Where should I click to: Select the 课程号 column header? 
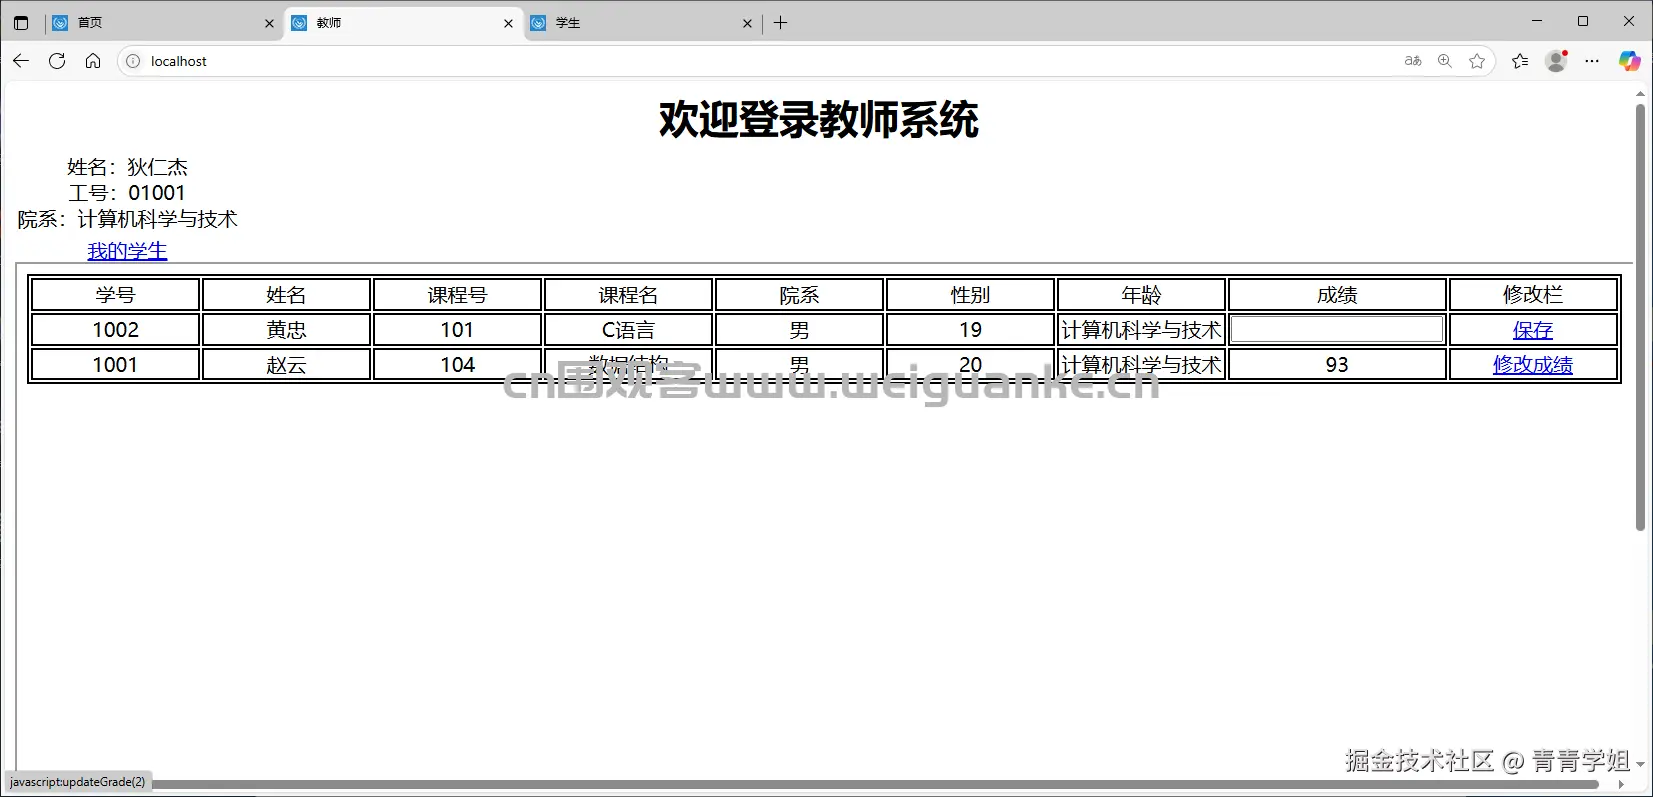point(457,295)
